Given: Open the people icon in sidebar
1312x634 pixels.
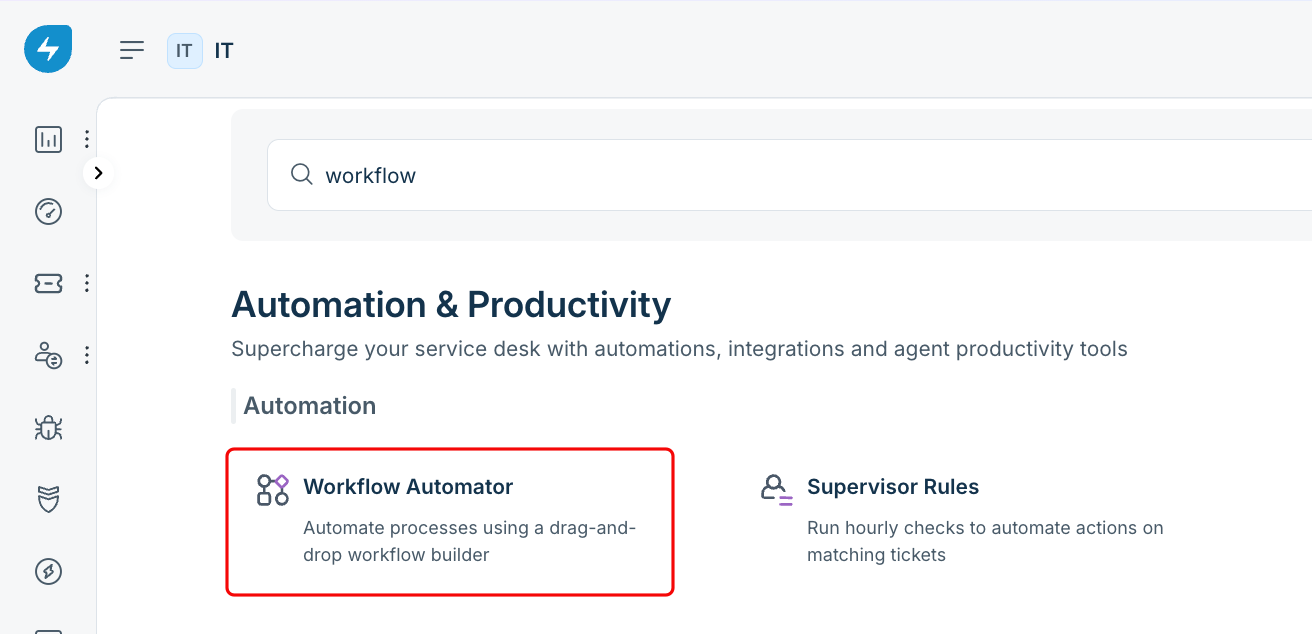Looking at the screenshot, I should 48,355.
